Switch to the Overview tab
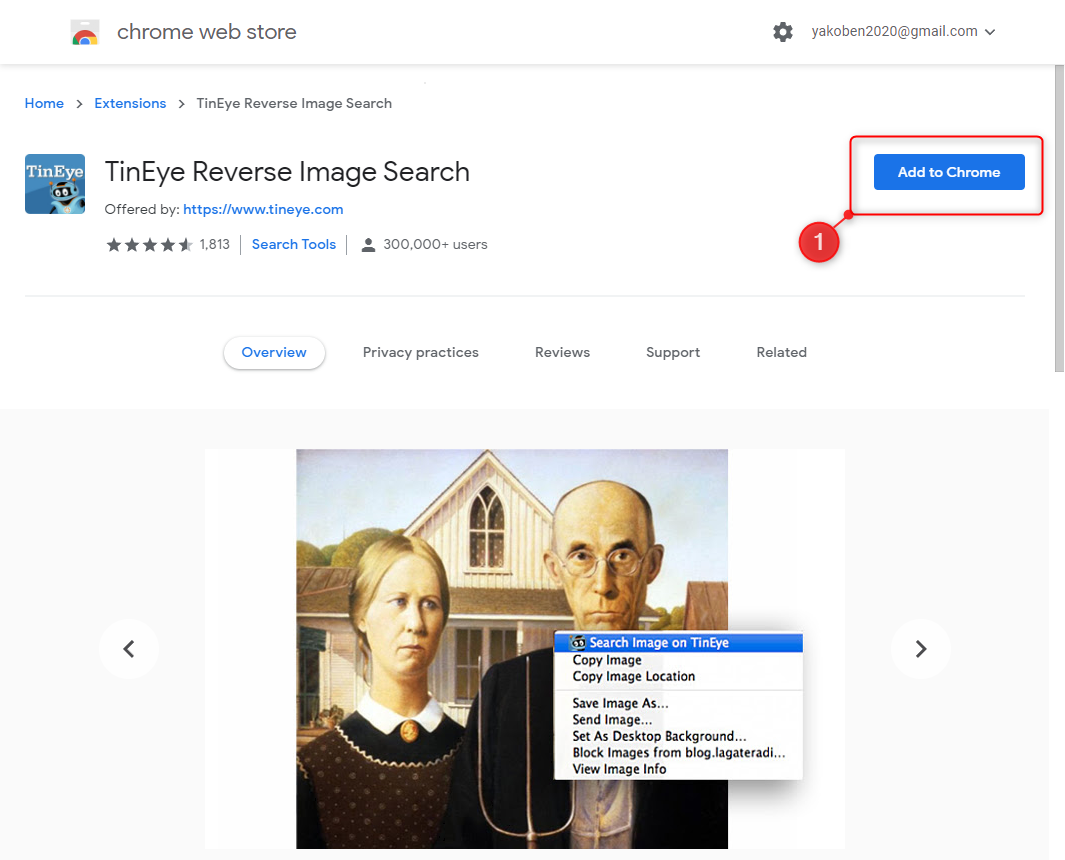The height and width of the screenshot is (860, 1065). coord(274,353)
